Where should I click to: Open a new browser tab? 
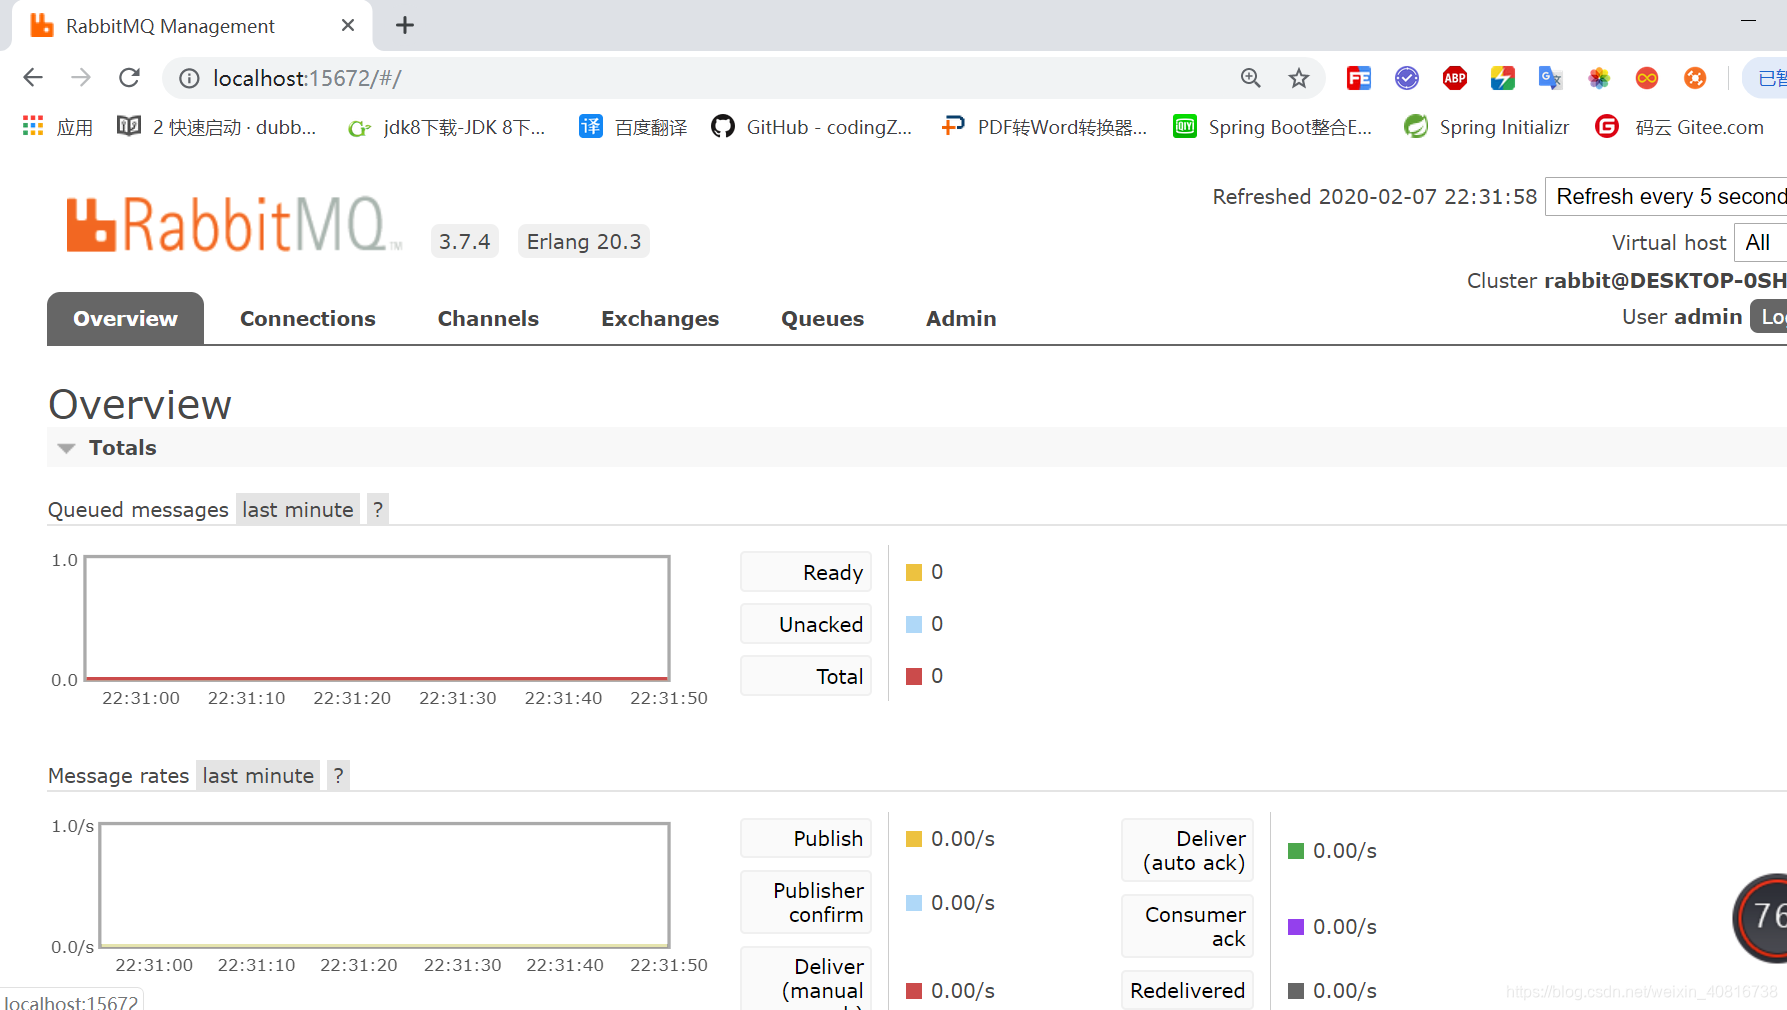[x=405, y=25]
